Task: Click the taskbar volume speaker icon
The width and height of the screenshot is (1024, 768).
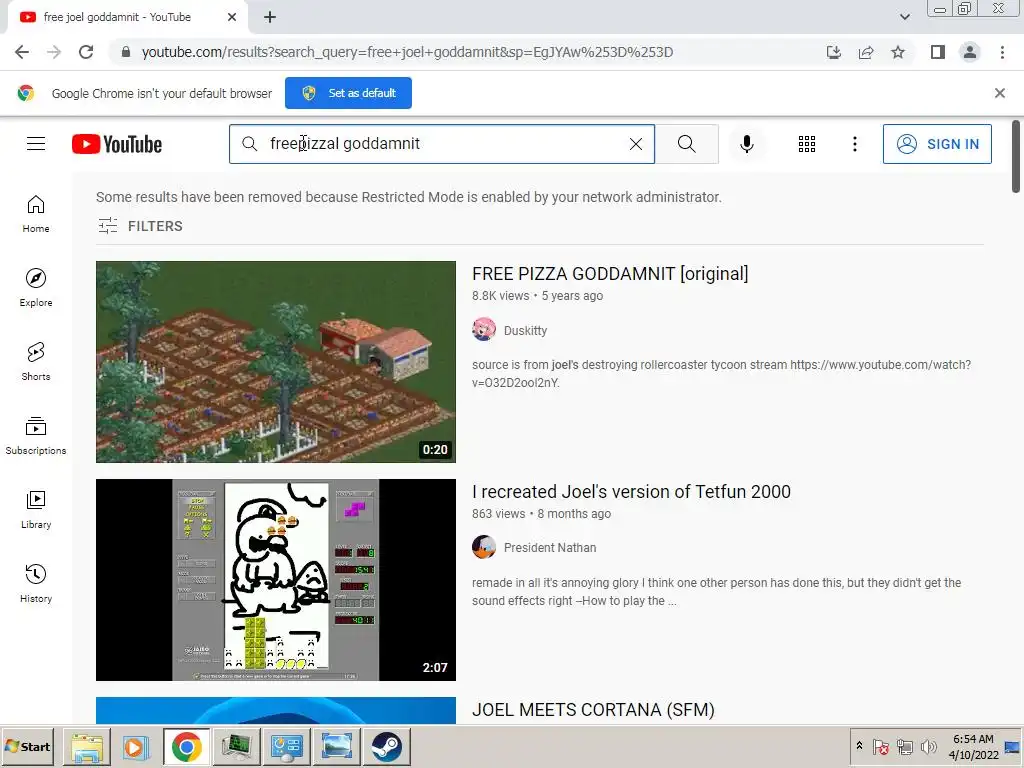Action: 928,746
